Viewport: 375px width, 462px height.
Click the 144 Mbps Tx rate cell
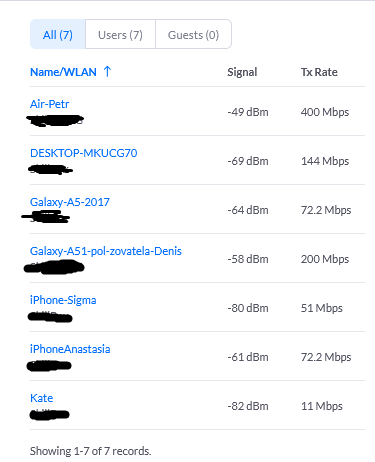coord(325,161)
